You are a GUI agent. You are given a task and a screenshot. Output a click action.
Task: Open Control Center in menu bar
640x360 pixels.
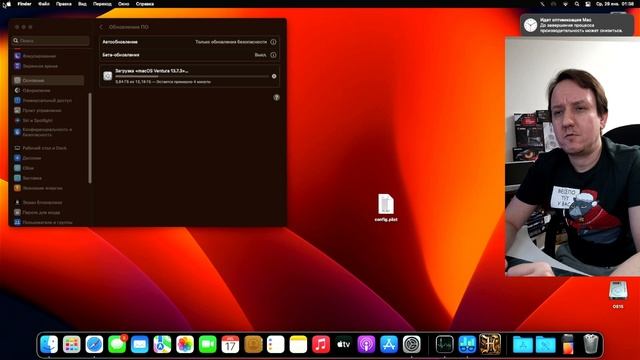click(588, 4)
